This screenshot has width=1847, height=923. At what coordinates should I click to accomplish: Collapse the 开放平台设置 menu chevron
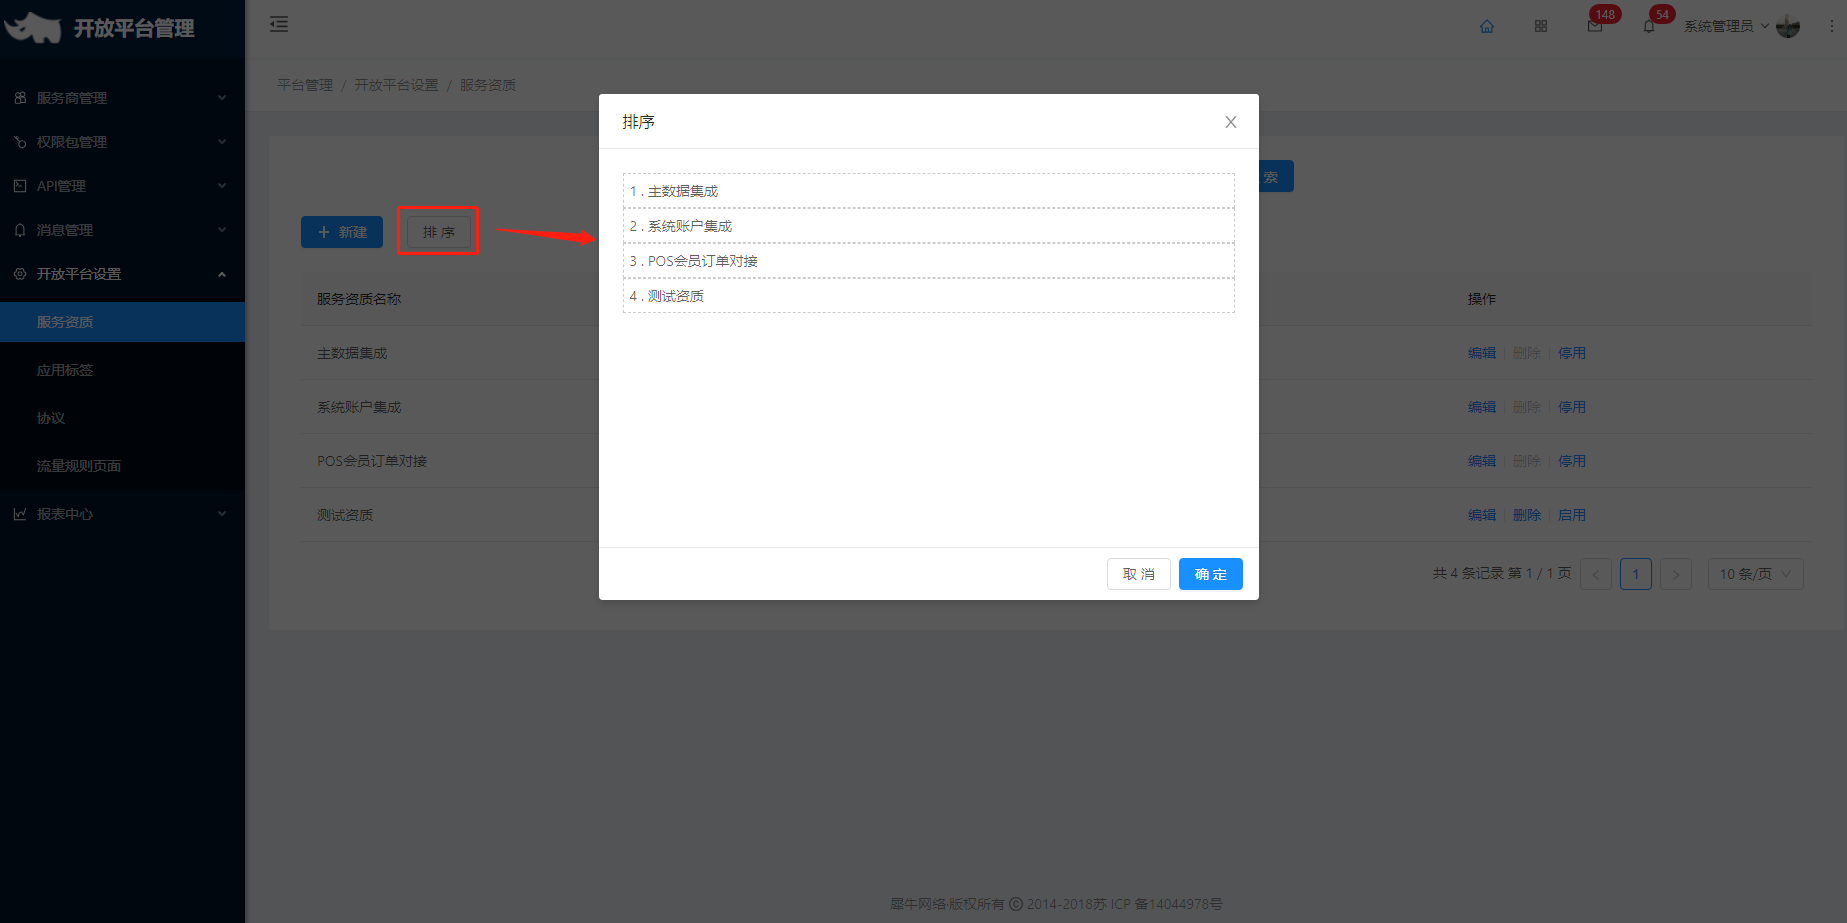(222, 274)
